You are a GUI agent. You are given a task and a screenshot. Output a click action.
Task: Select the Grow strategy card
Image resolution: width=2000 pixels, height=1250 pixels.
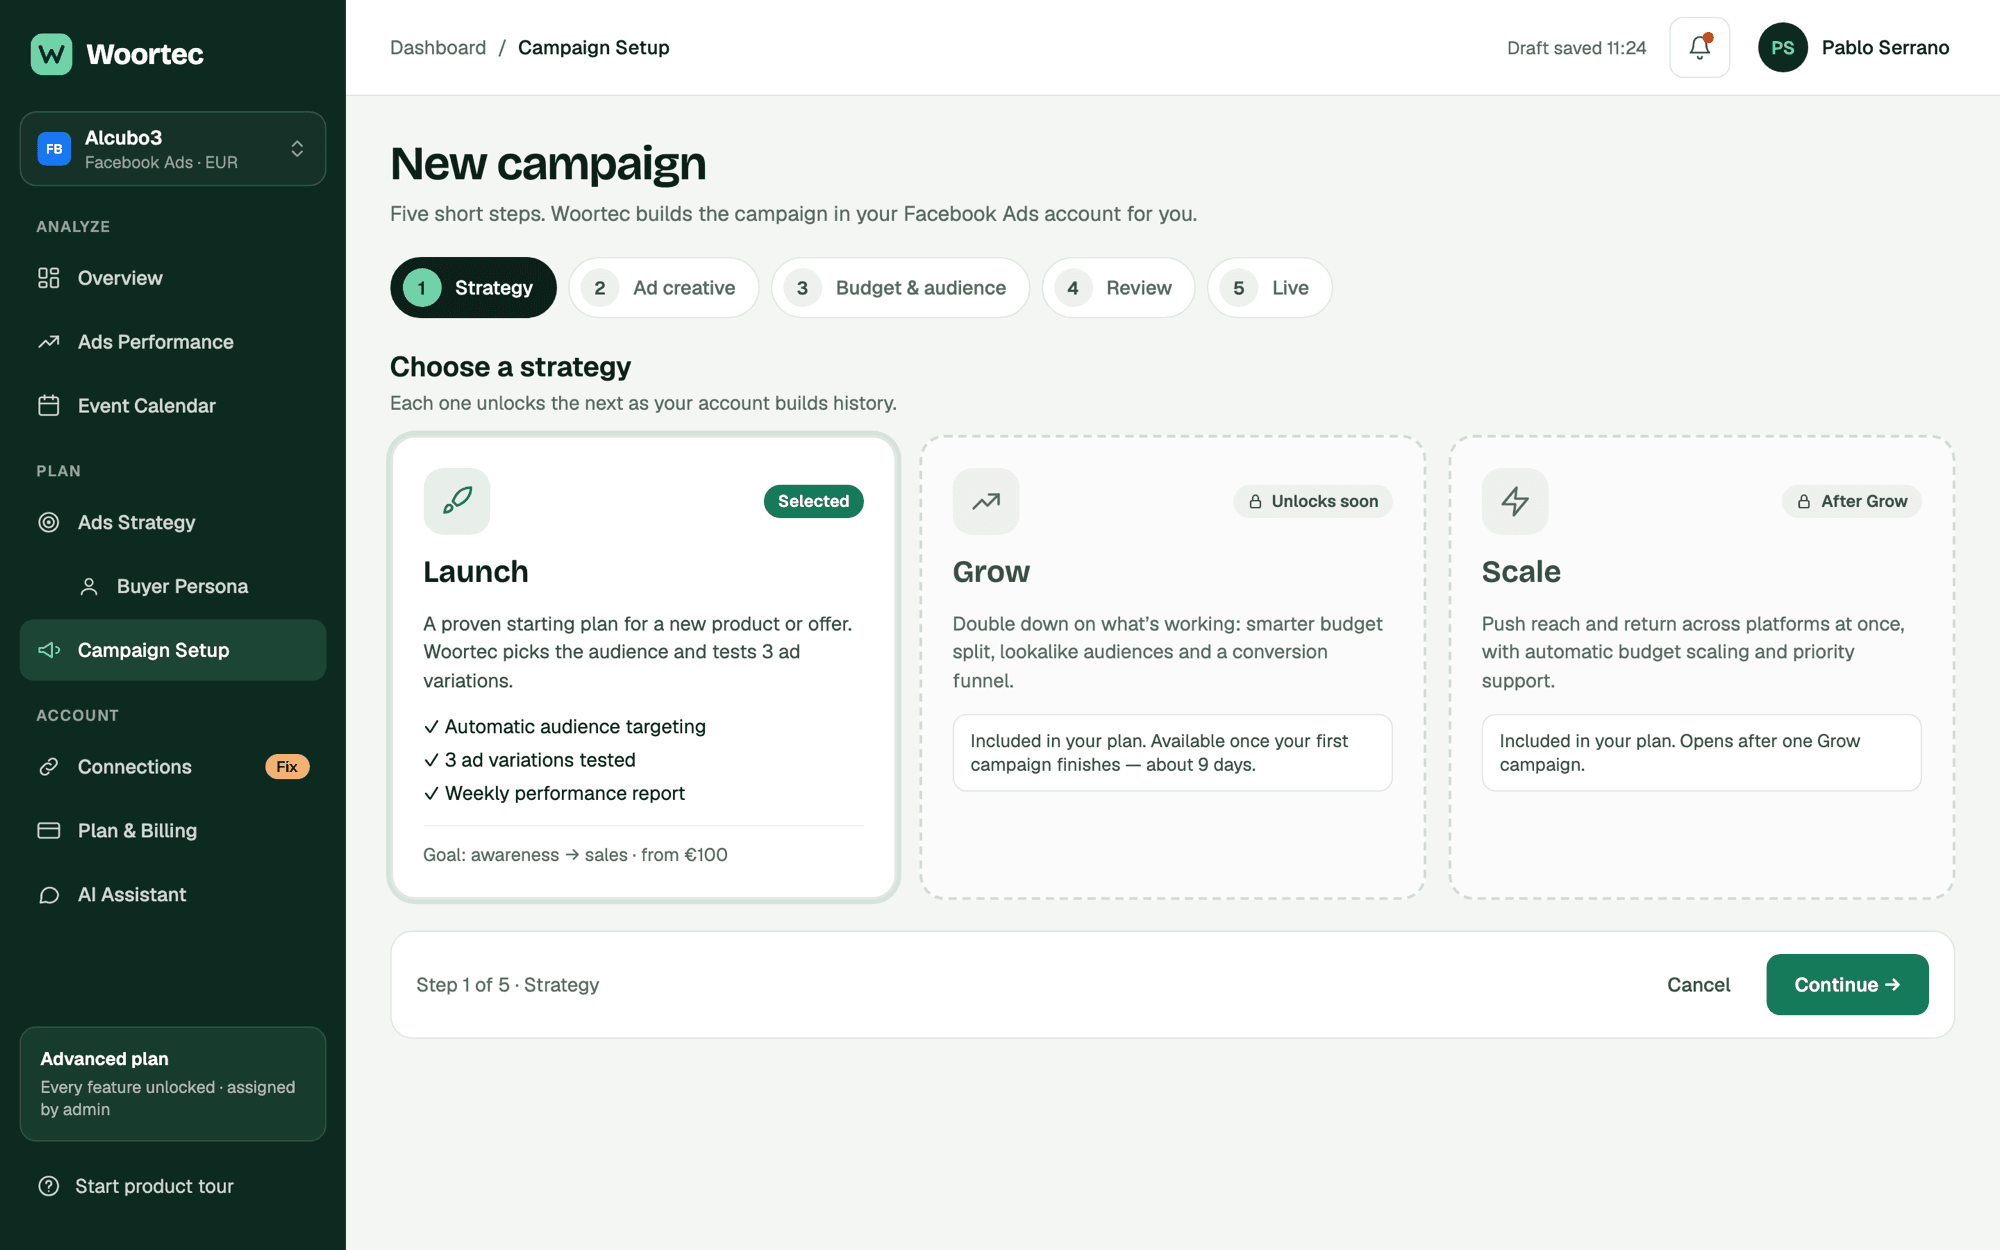(x=1173, y=667)
